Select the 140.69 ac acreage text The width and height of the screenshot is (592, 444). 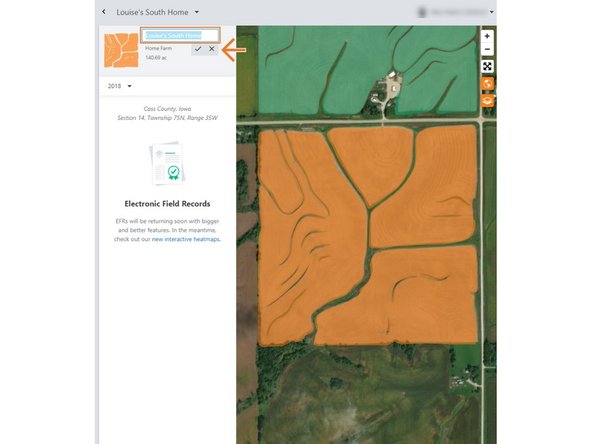tap(156, 58)
